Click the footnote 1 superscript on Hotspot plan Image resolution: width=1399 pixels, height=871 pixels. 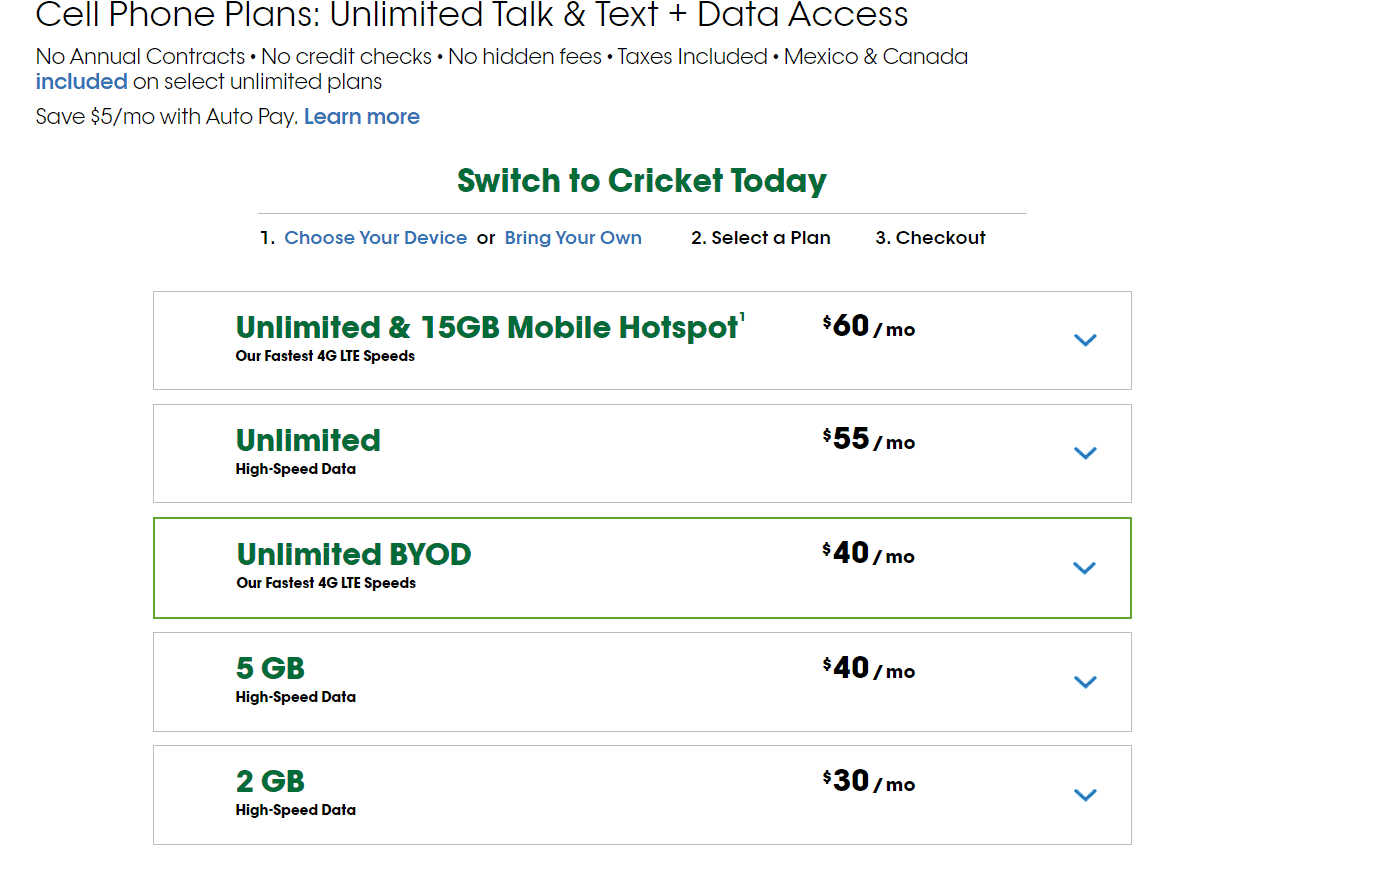(x=741, y=316)
